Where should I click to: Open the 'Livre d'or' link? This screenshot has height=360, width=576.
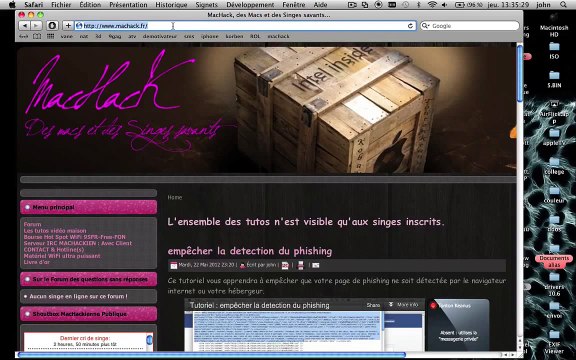[x=37, y=262]
